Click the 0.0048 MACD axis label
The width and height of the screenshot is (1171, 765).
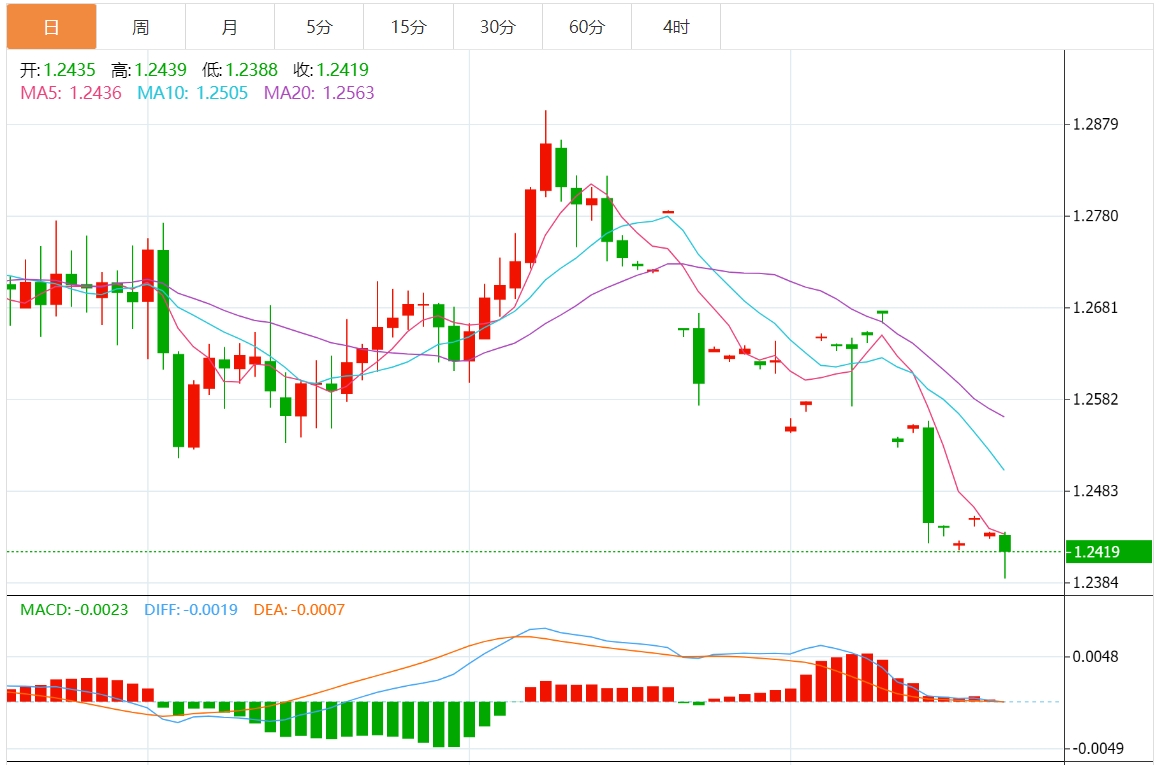click(x=1094, y=657)
